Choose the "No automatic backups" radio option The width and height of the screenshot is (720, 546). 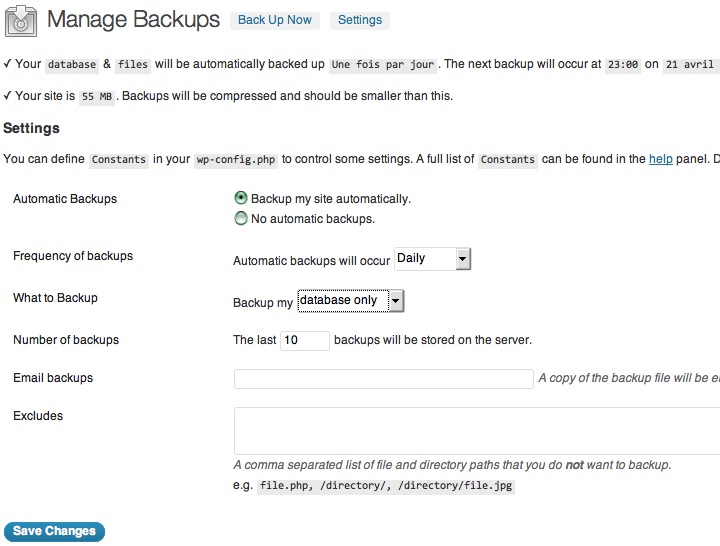pyautogui.click(x=241, y=219)
